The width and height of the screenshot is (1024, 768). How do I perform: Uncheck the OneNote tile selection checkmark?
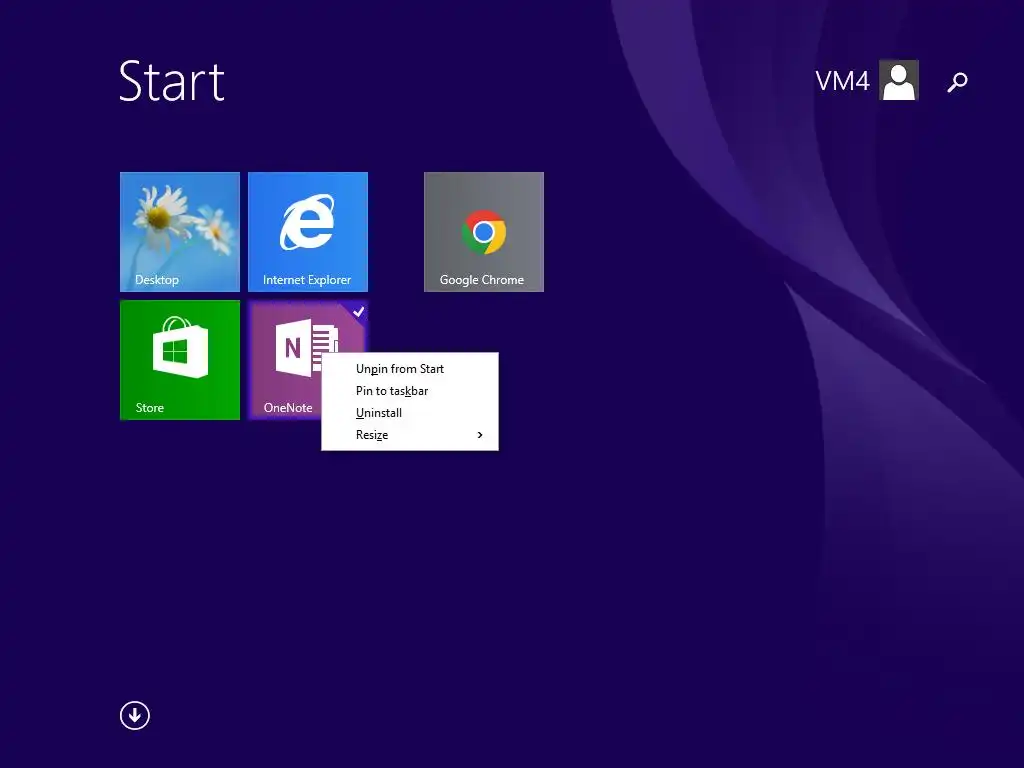(x=359, y=312)
